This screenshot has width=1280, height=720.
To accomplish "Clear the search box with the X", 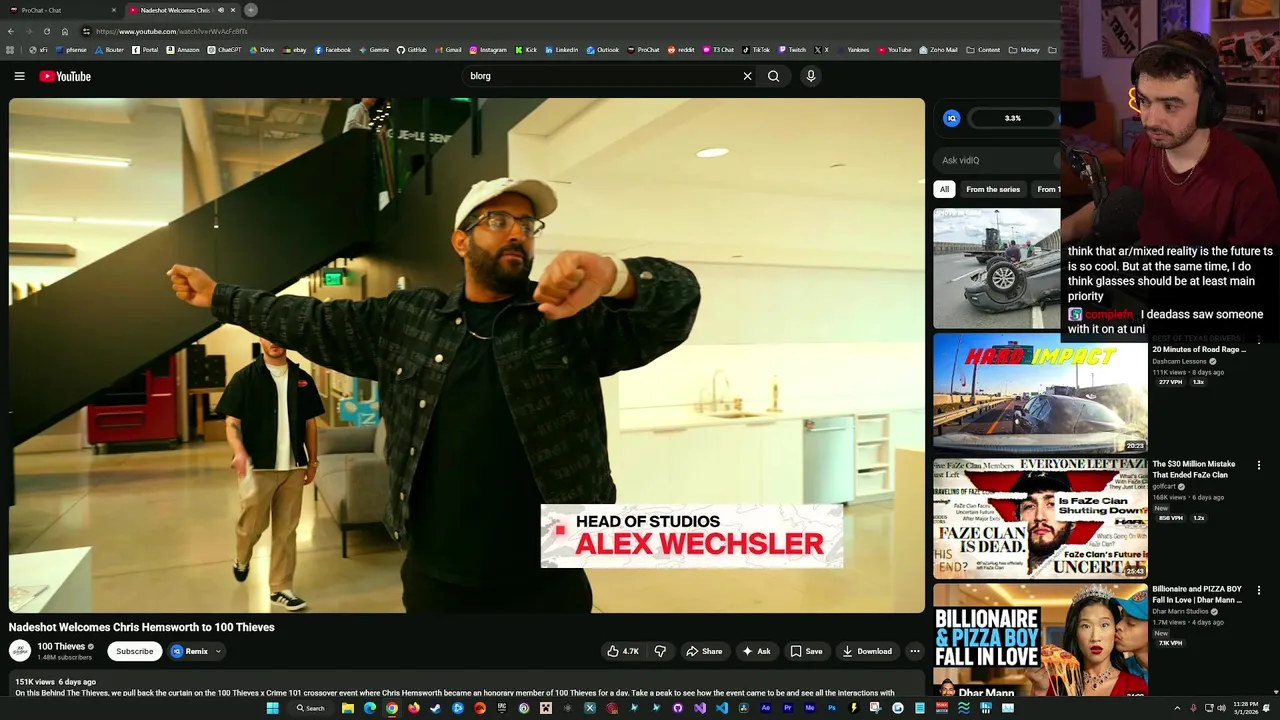I will [747, 76].
